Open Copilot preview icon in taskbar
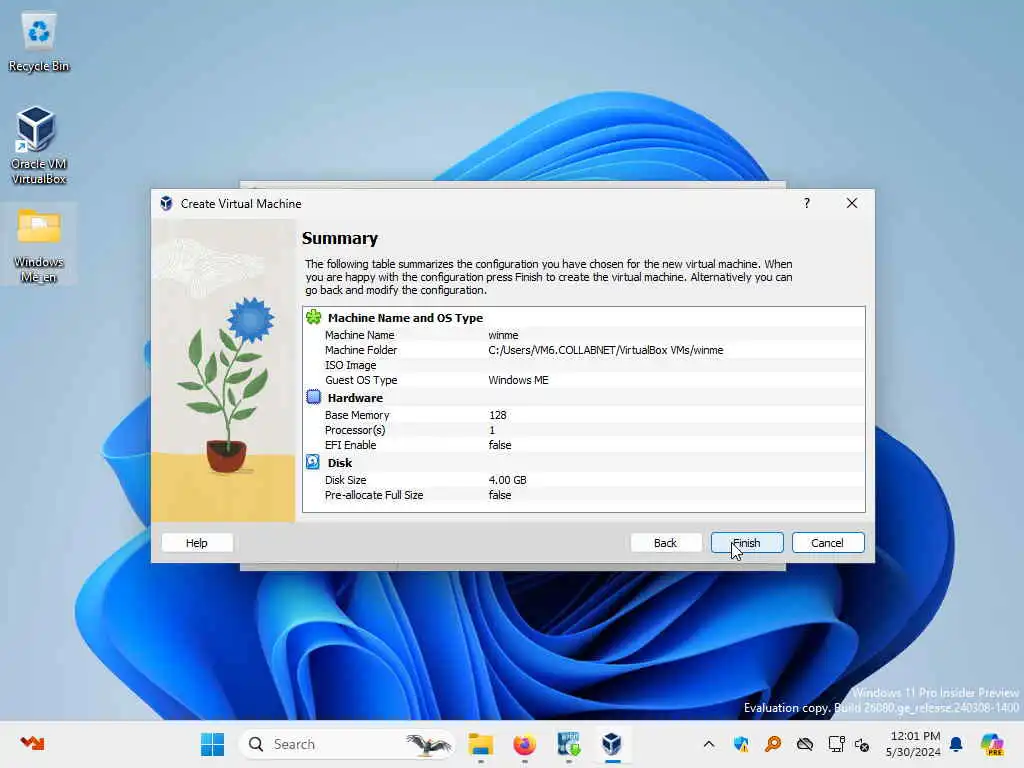Screen dimensions: 1024x768 992,744
